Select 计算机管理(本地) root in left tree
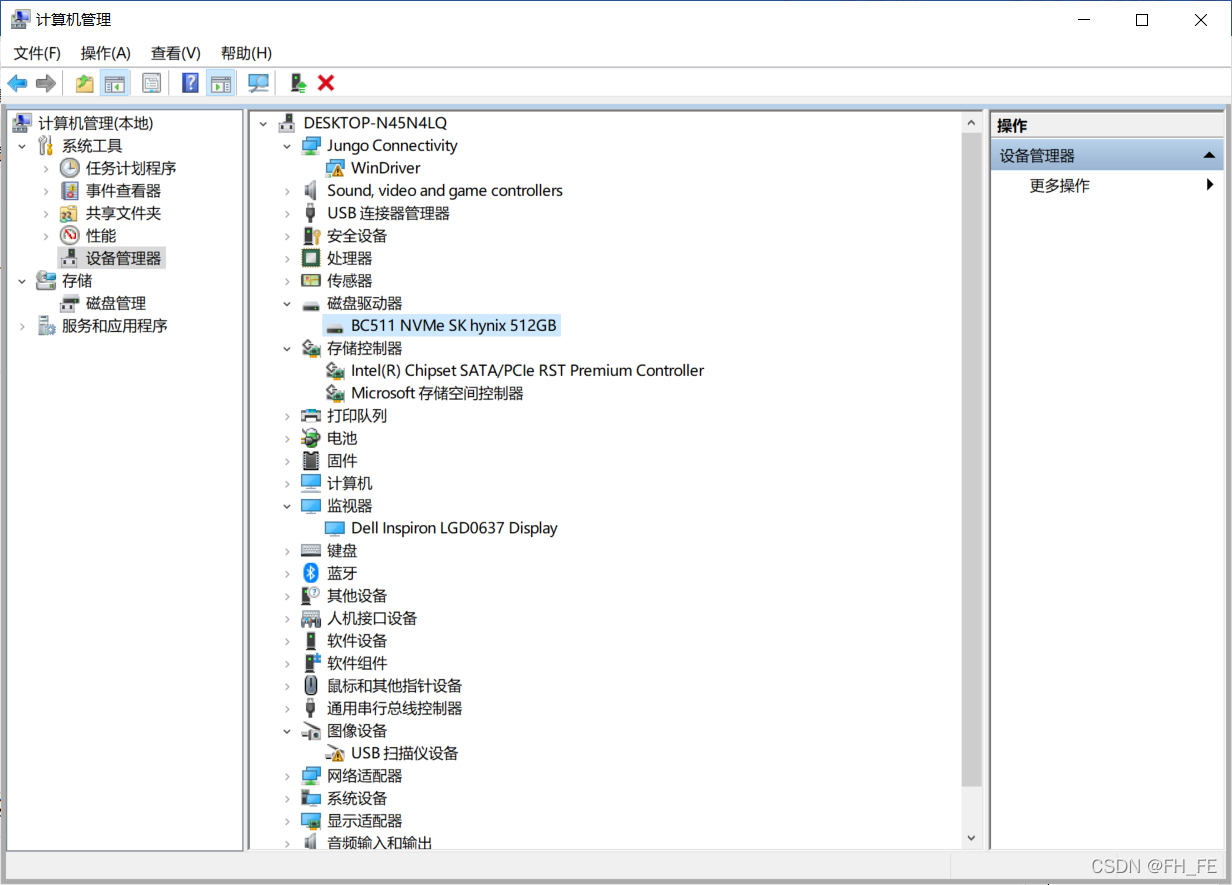This screenshot has width=1232, height=885. [x=95, y=123]
